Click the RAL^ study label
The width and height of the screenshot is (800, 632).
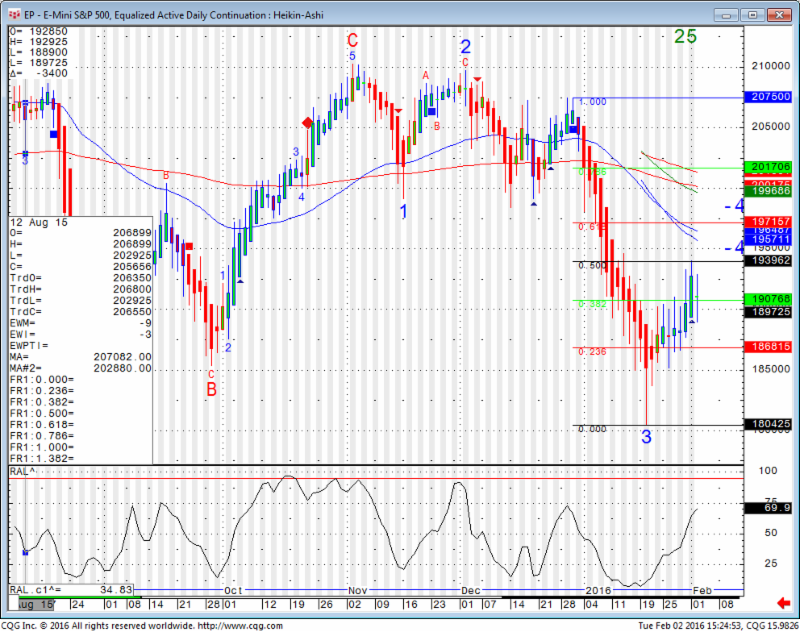point(23,472)
